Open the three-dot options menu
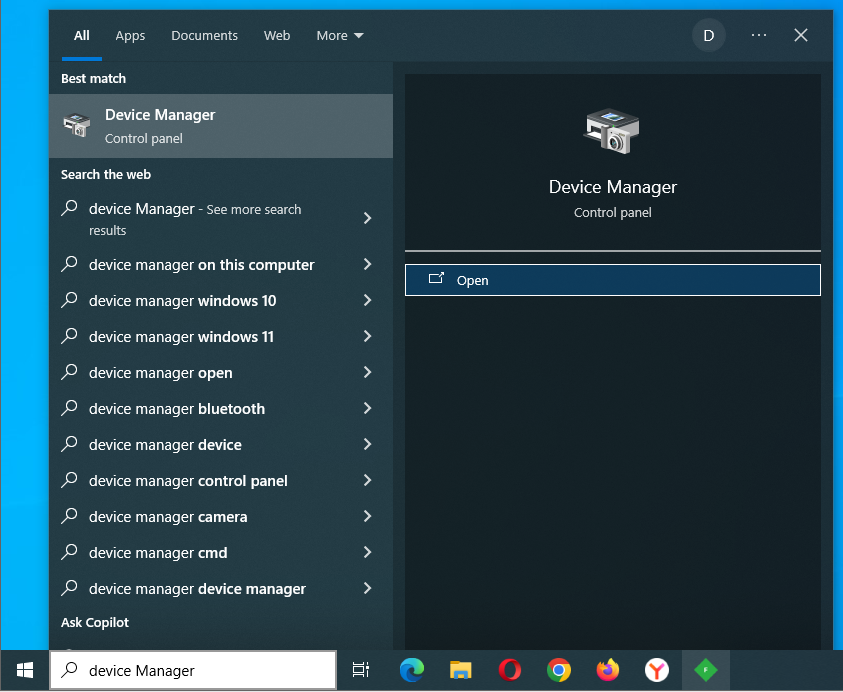Screen dimensions: 843x692 click(759, 35)
